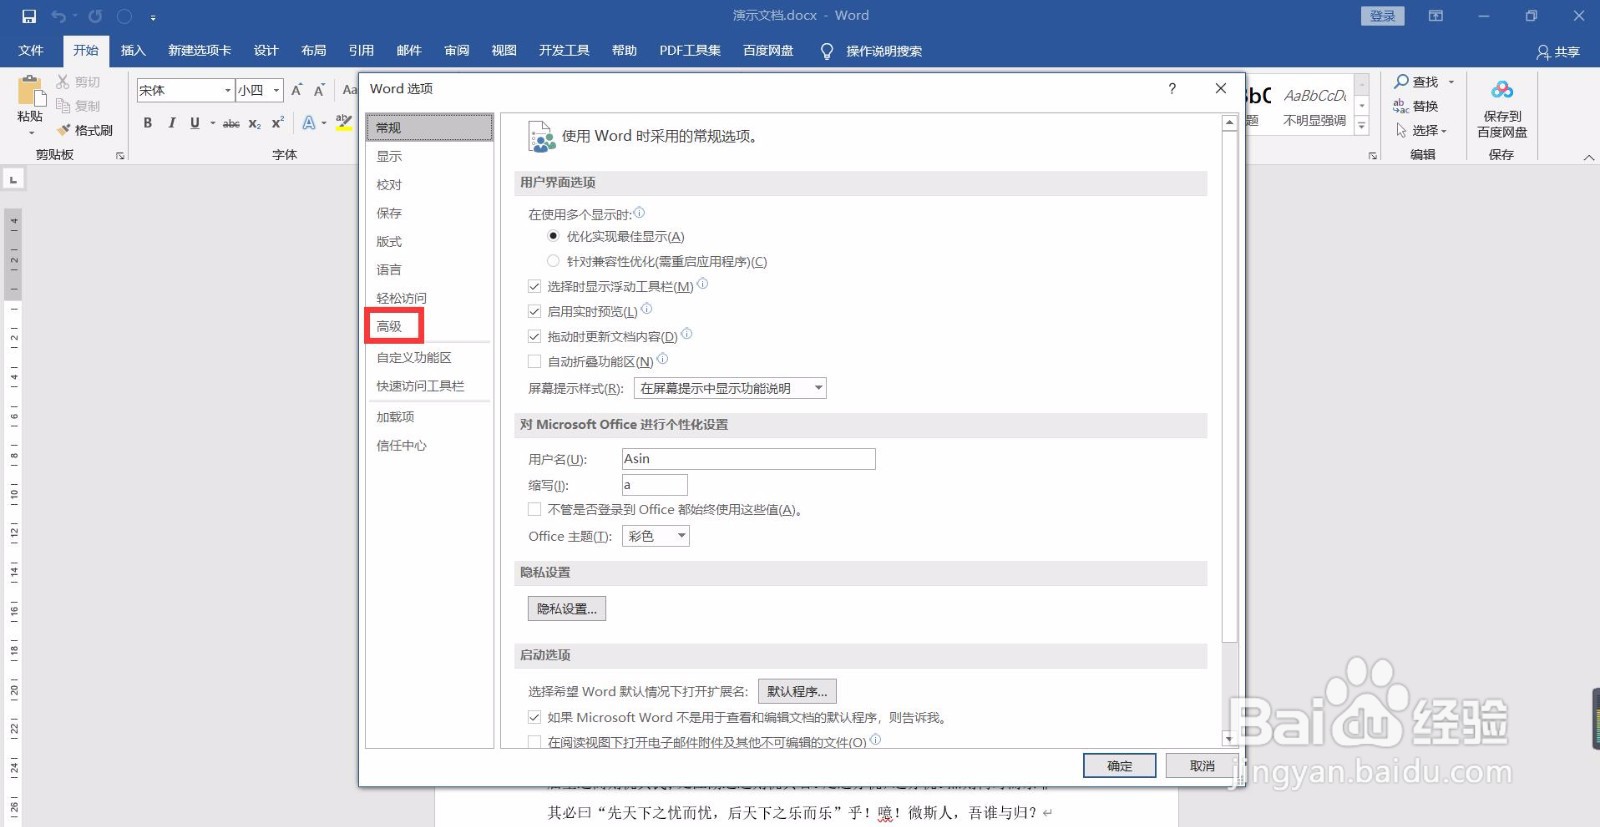
Task: Select 自定义功能区 in options sidebar
Action: [414, 357]
